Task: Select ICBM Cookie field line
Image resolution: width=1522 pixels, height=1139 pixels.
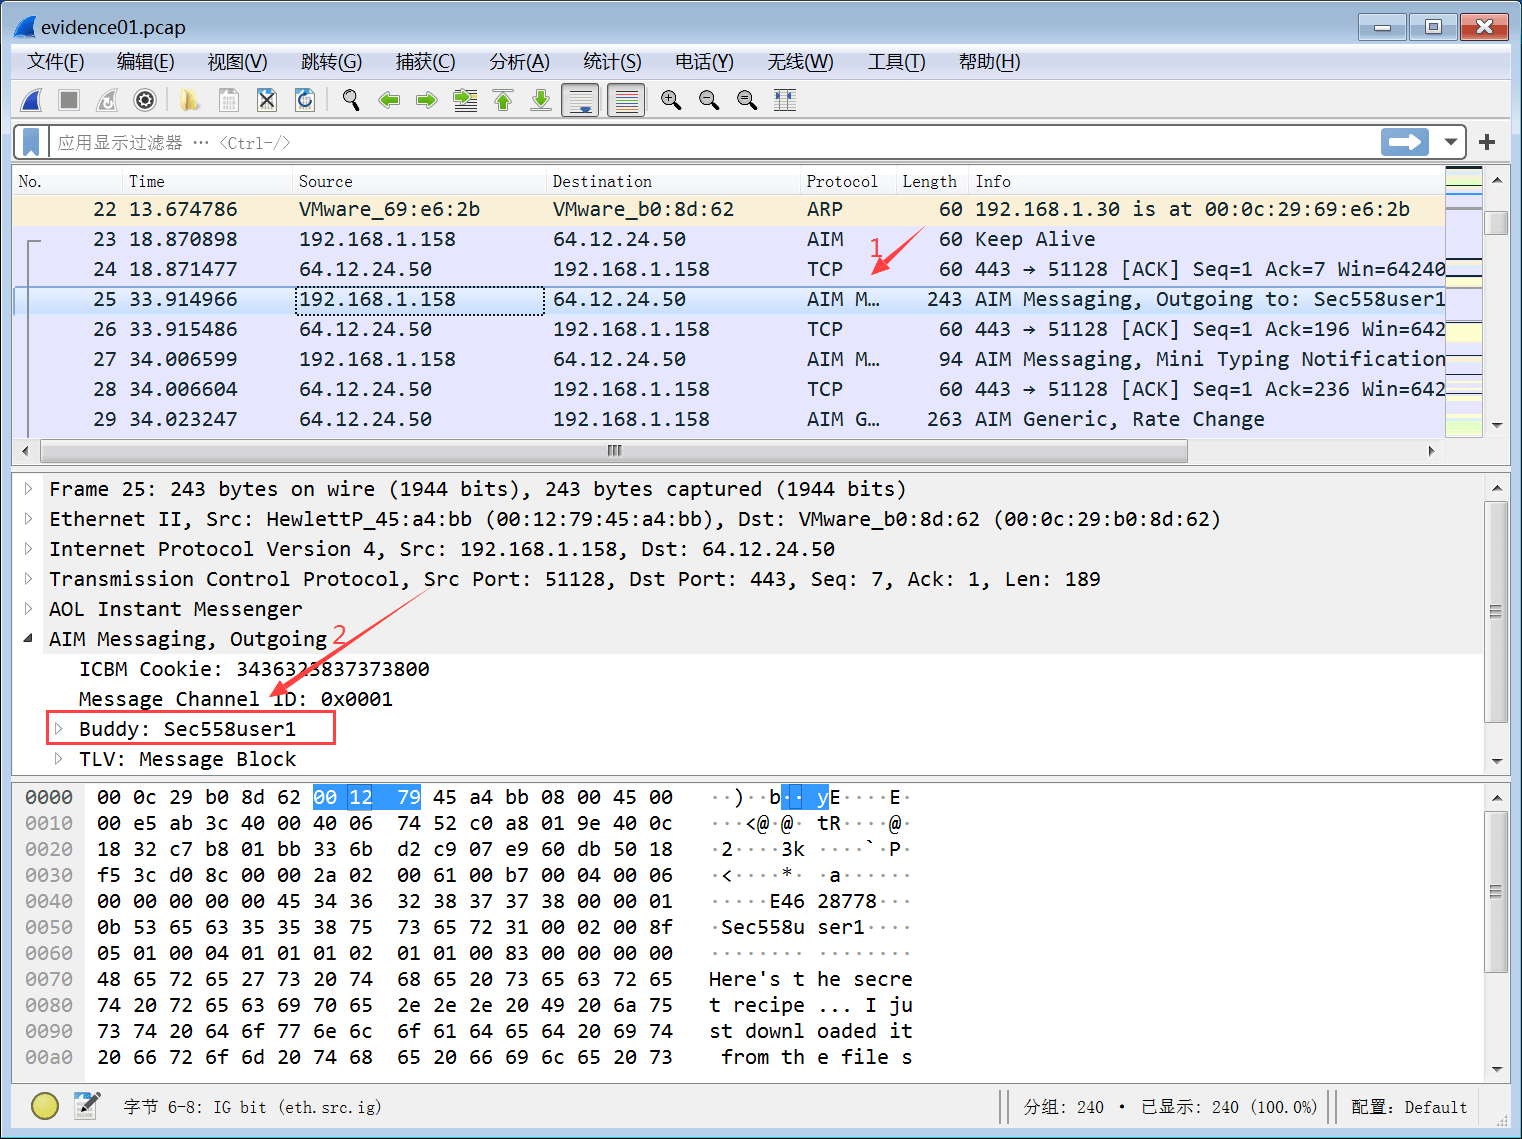Action: point(254,669)
